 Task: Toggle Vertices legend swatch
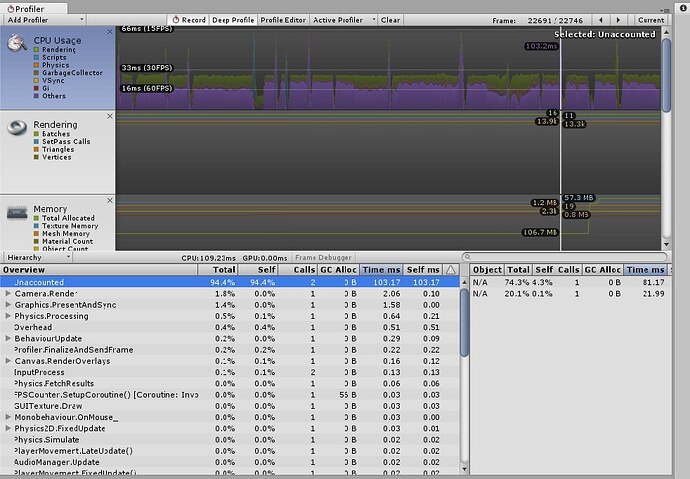(x=37, y=157)
